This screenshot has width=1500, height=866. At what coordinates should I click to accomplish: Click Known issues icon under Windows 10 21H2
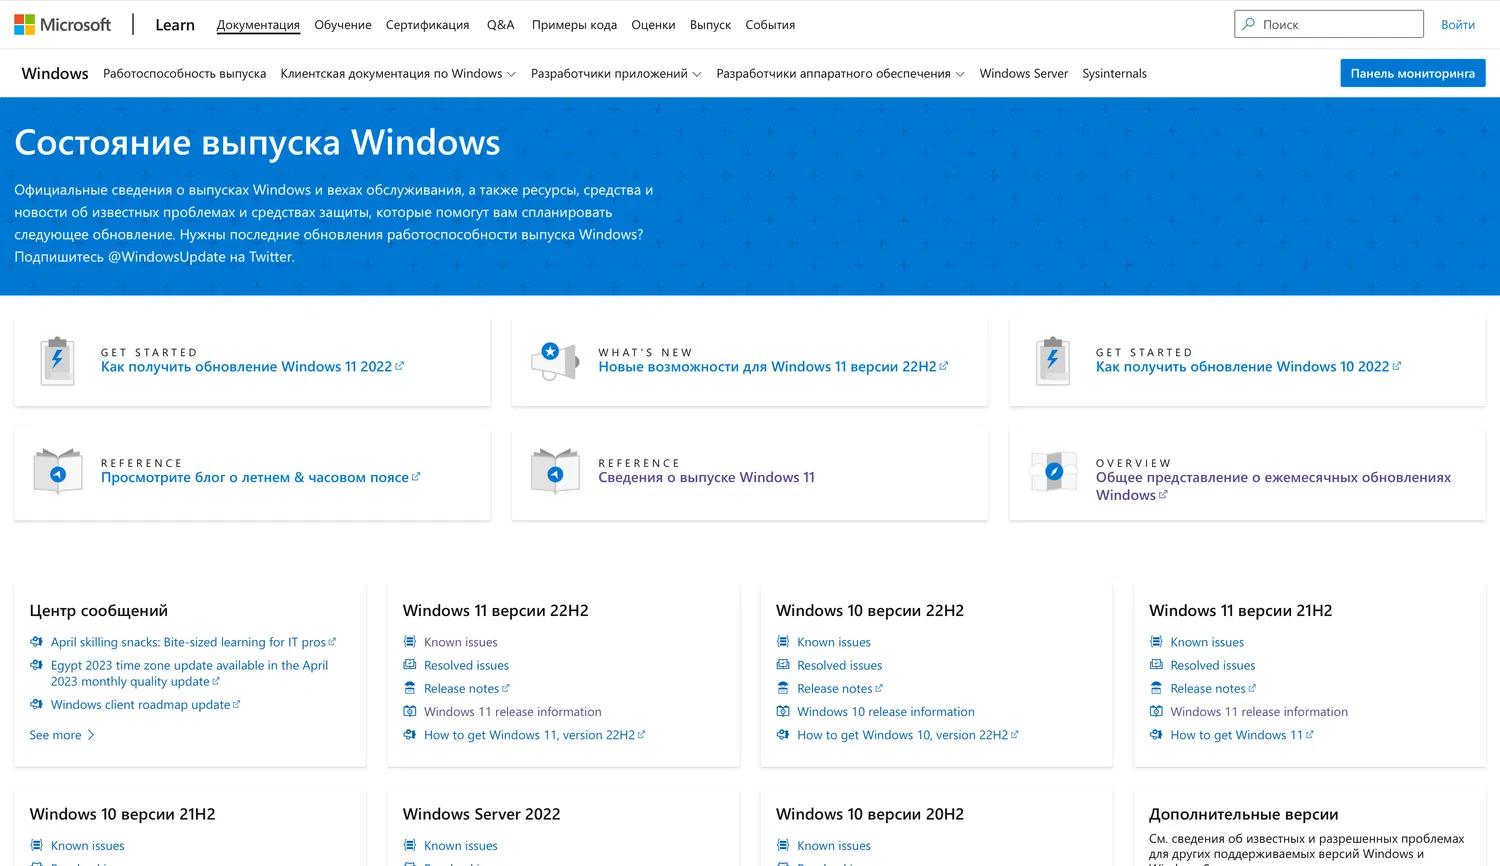pyautogui.click(x=37, y=846)
